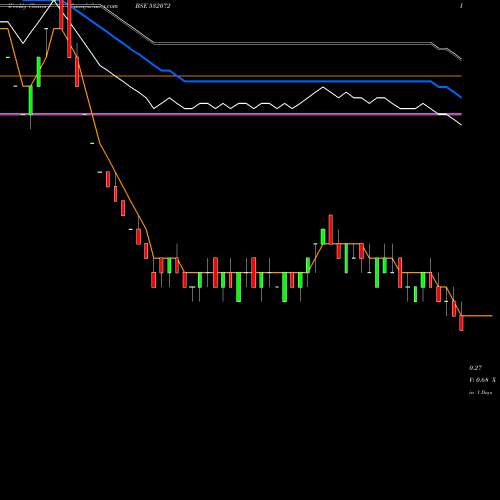Click the horizontal brown level line

pyautogui.click(x=231, y=76)
